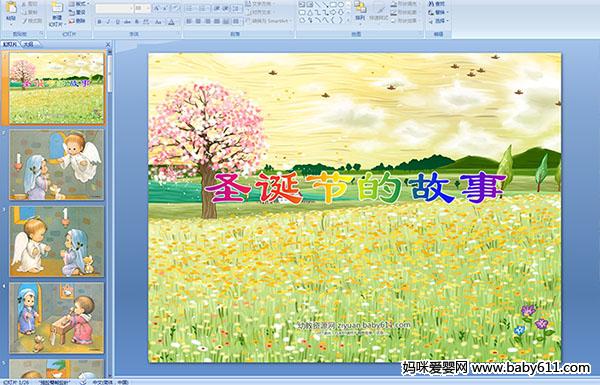Switch to the Outline tab in left pane

(28, 44)
